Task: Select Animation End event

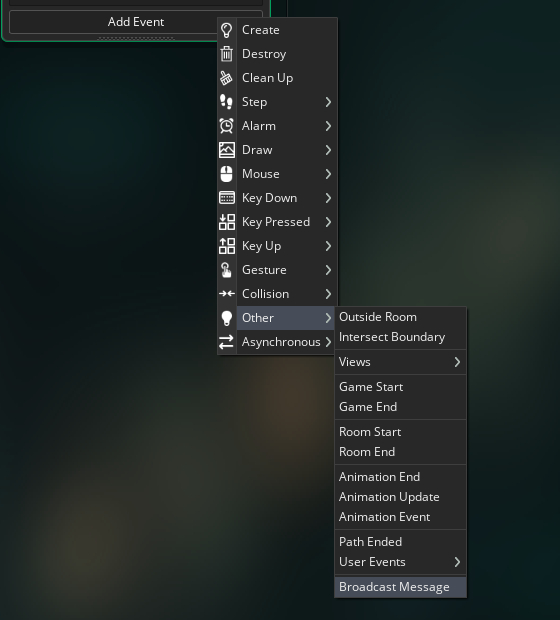Action: pyautogui.click(x=400, y=477)
